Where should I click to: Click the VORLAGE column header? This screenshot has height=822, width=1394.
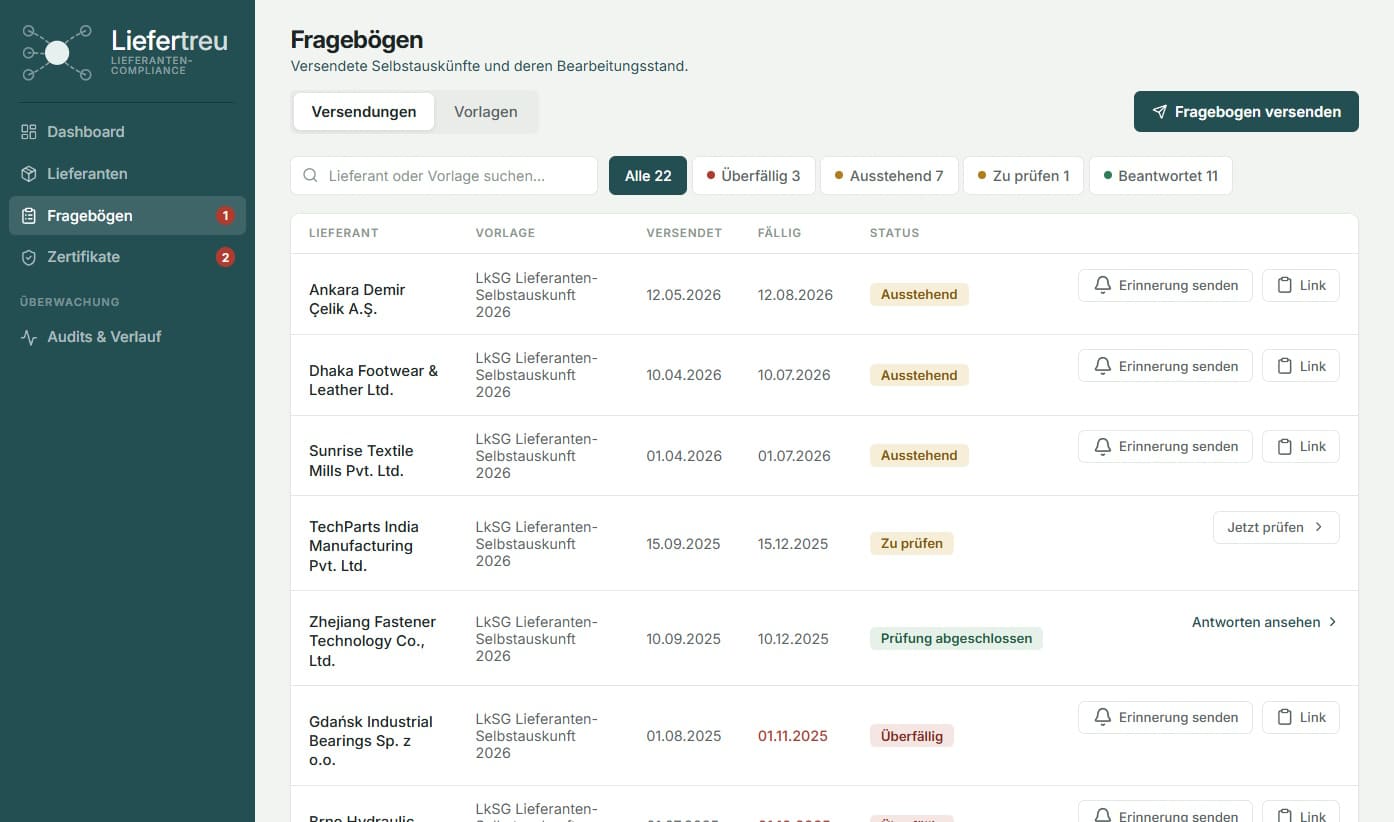[x=505, y=233]
